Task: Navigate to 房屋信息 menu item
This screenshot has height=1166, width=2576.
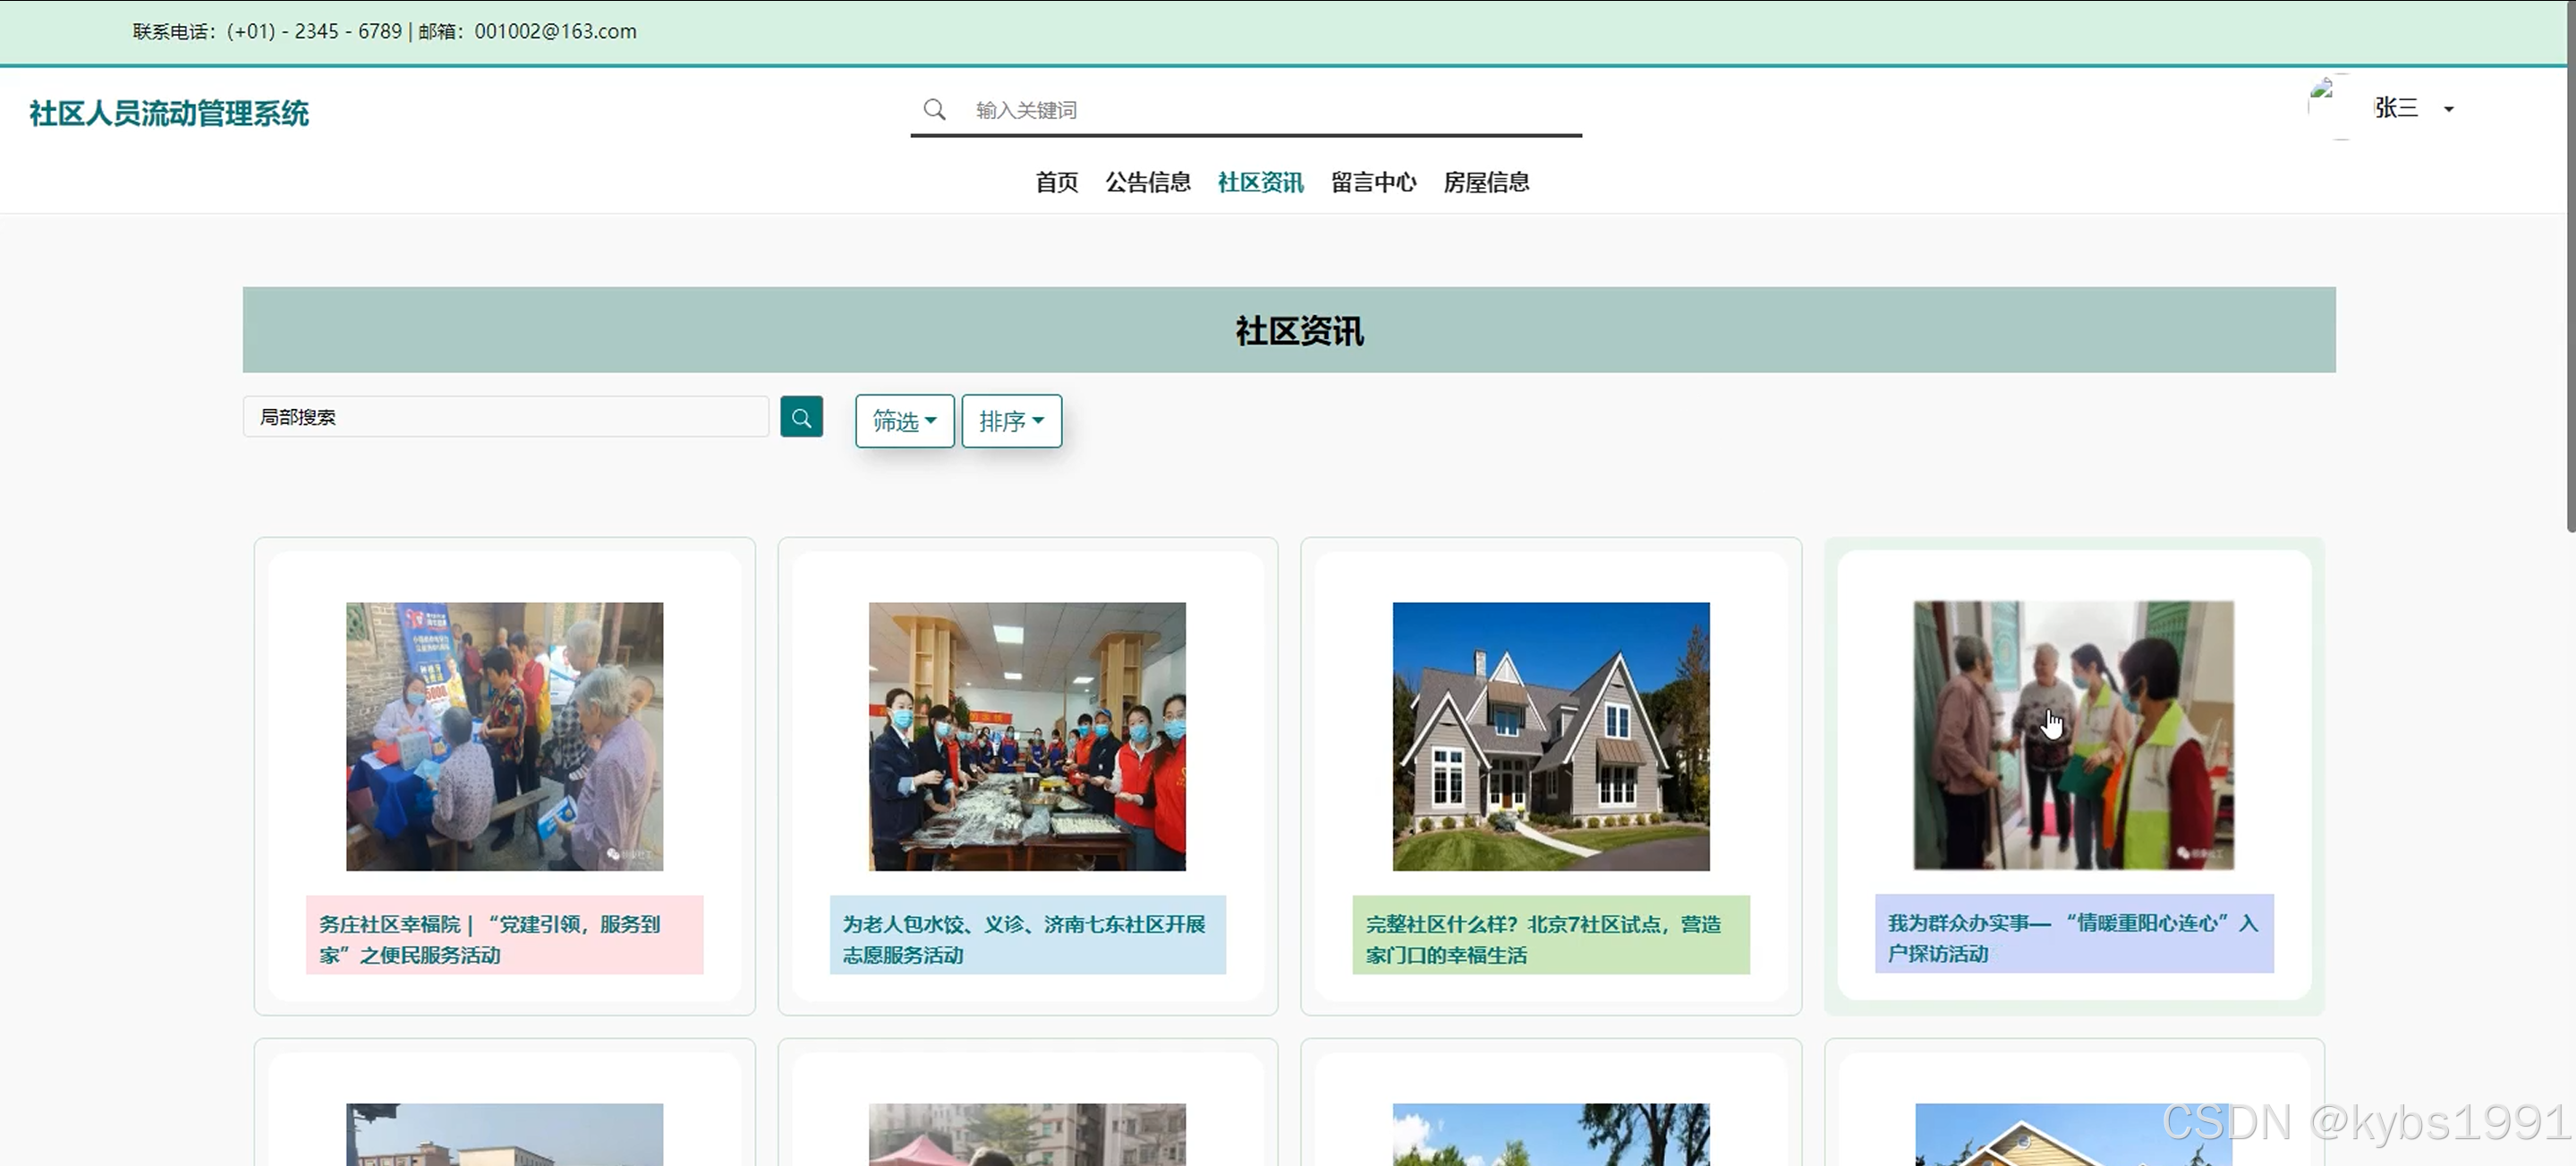Action: tap(1486, 182)
